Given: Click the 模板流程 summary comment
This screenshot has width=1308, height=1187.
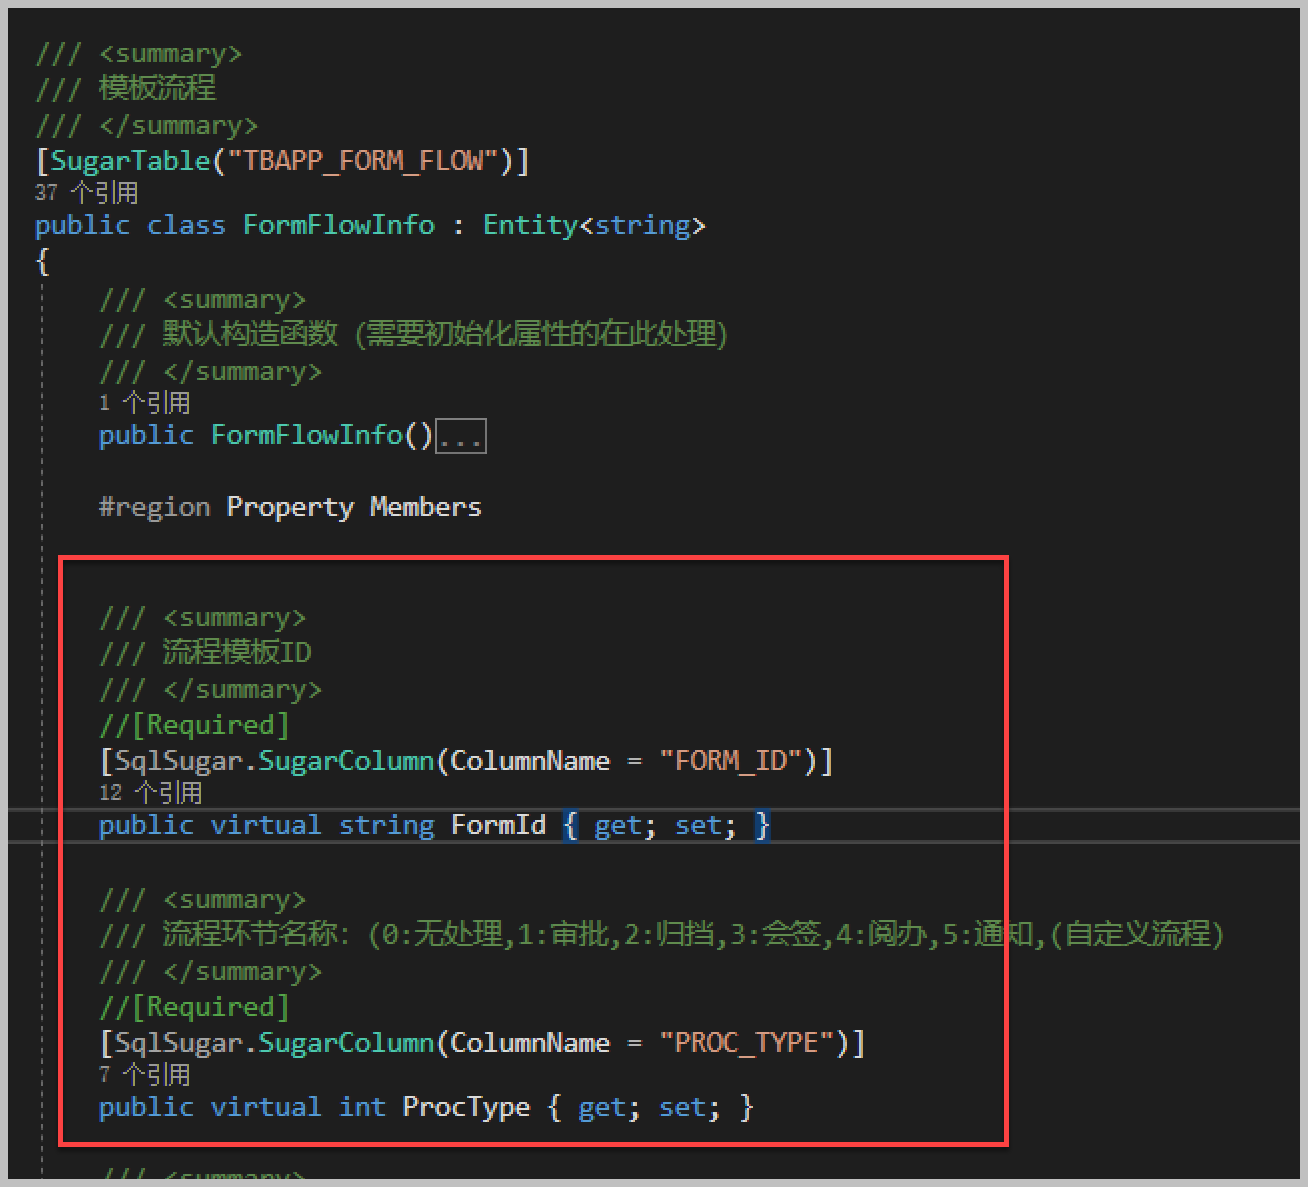Looking at the screenshot, I should pyautogui.click(x=126, y=88).
